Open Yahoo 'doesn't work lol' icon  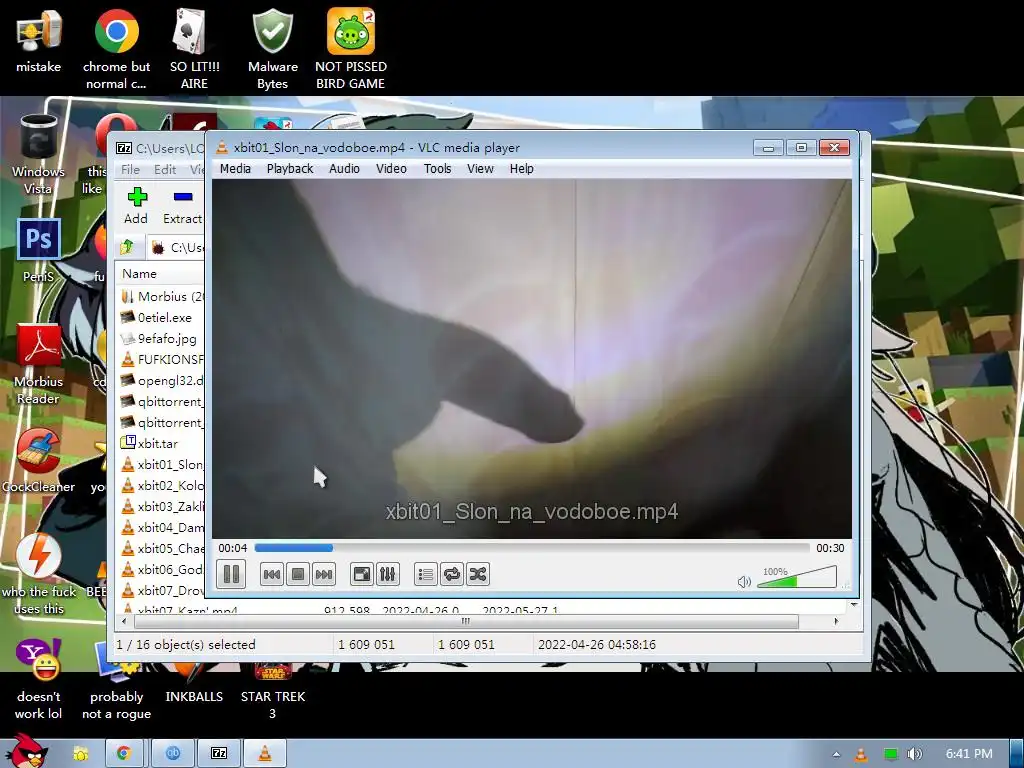pos(39,679)
